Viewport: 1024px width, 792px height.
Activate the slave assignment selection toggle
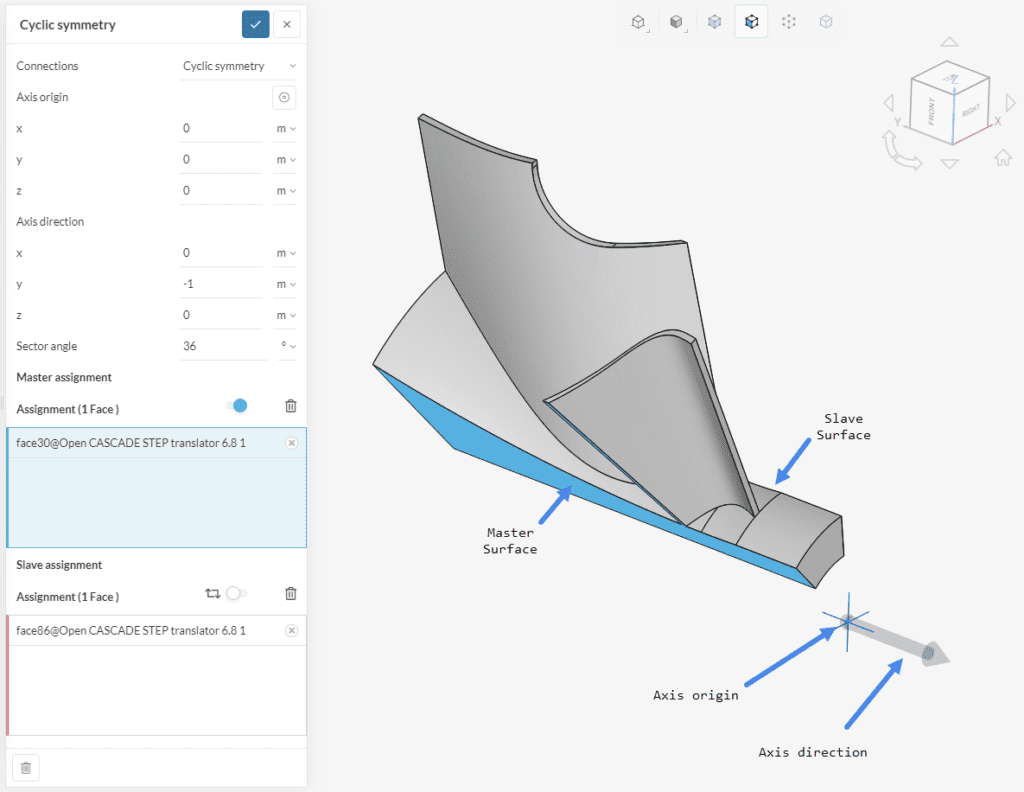(236, 593)
